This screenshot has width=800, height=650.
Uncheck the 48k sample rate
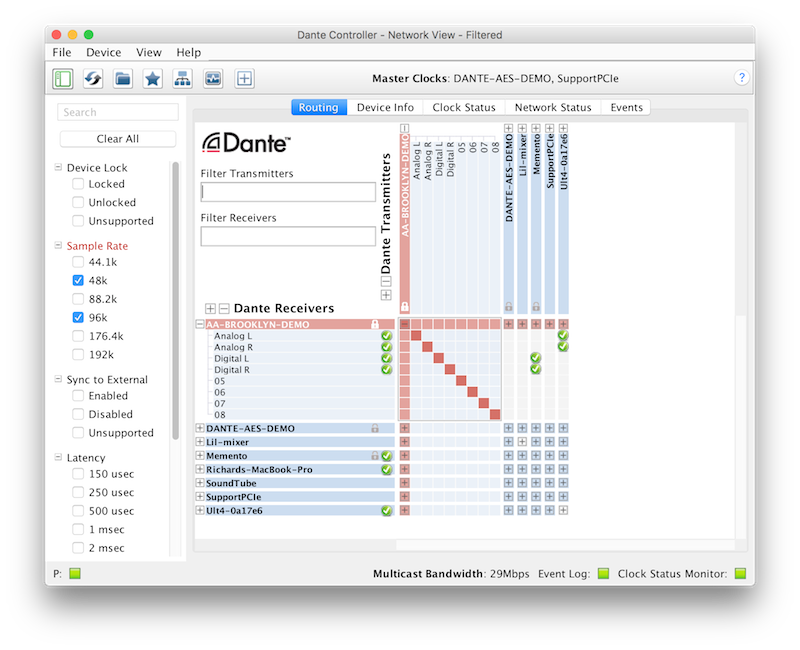tap(78, 280)
